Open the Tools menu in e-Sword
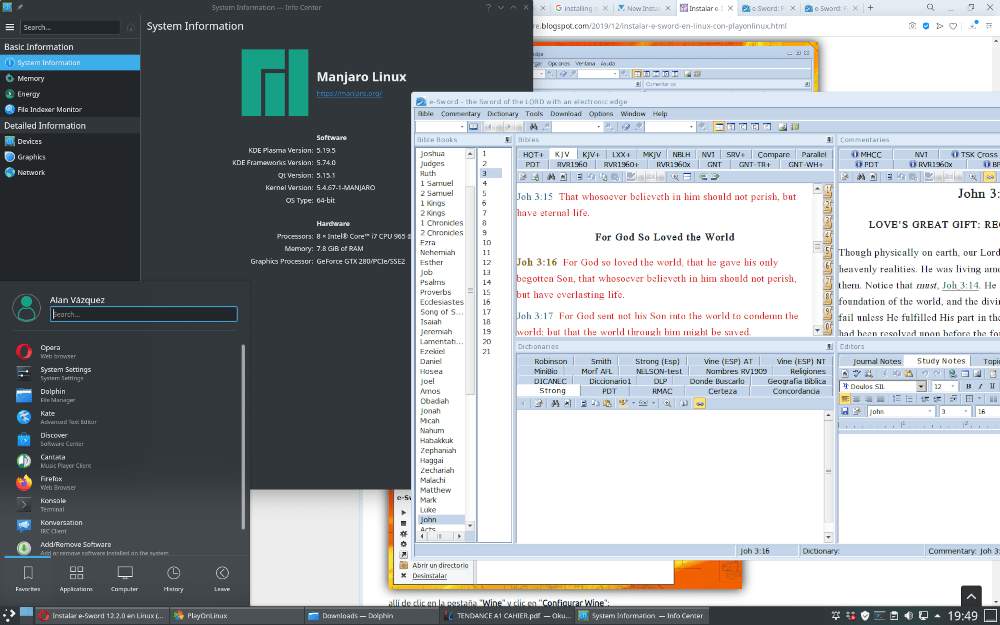The width and height of the screenshot is (1000, 625). click(x=534, y=114)
